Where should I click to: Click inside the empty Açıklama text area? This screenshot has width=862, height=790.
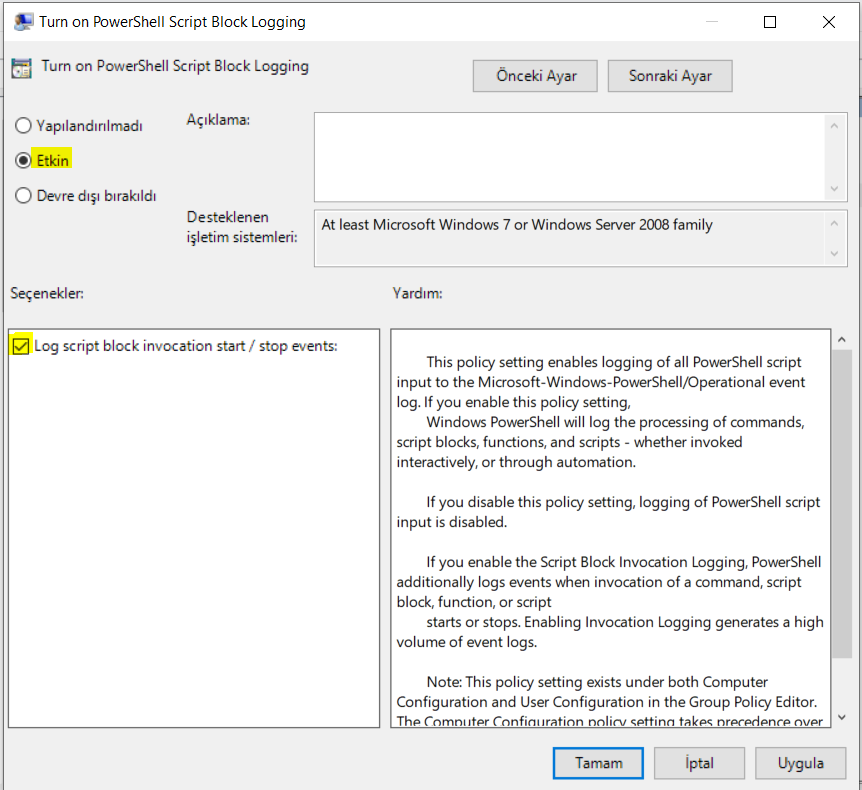point(570,155)
